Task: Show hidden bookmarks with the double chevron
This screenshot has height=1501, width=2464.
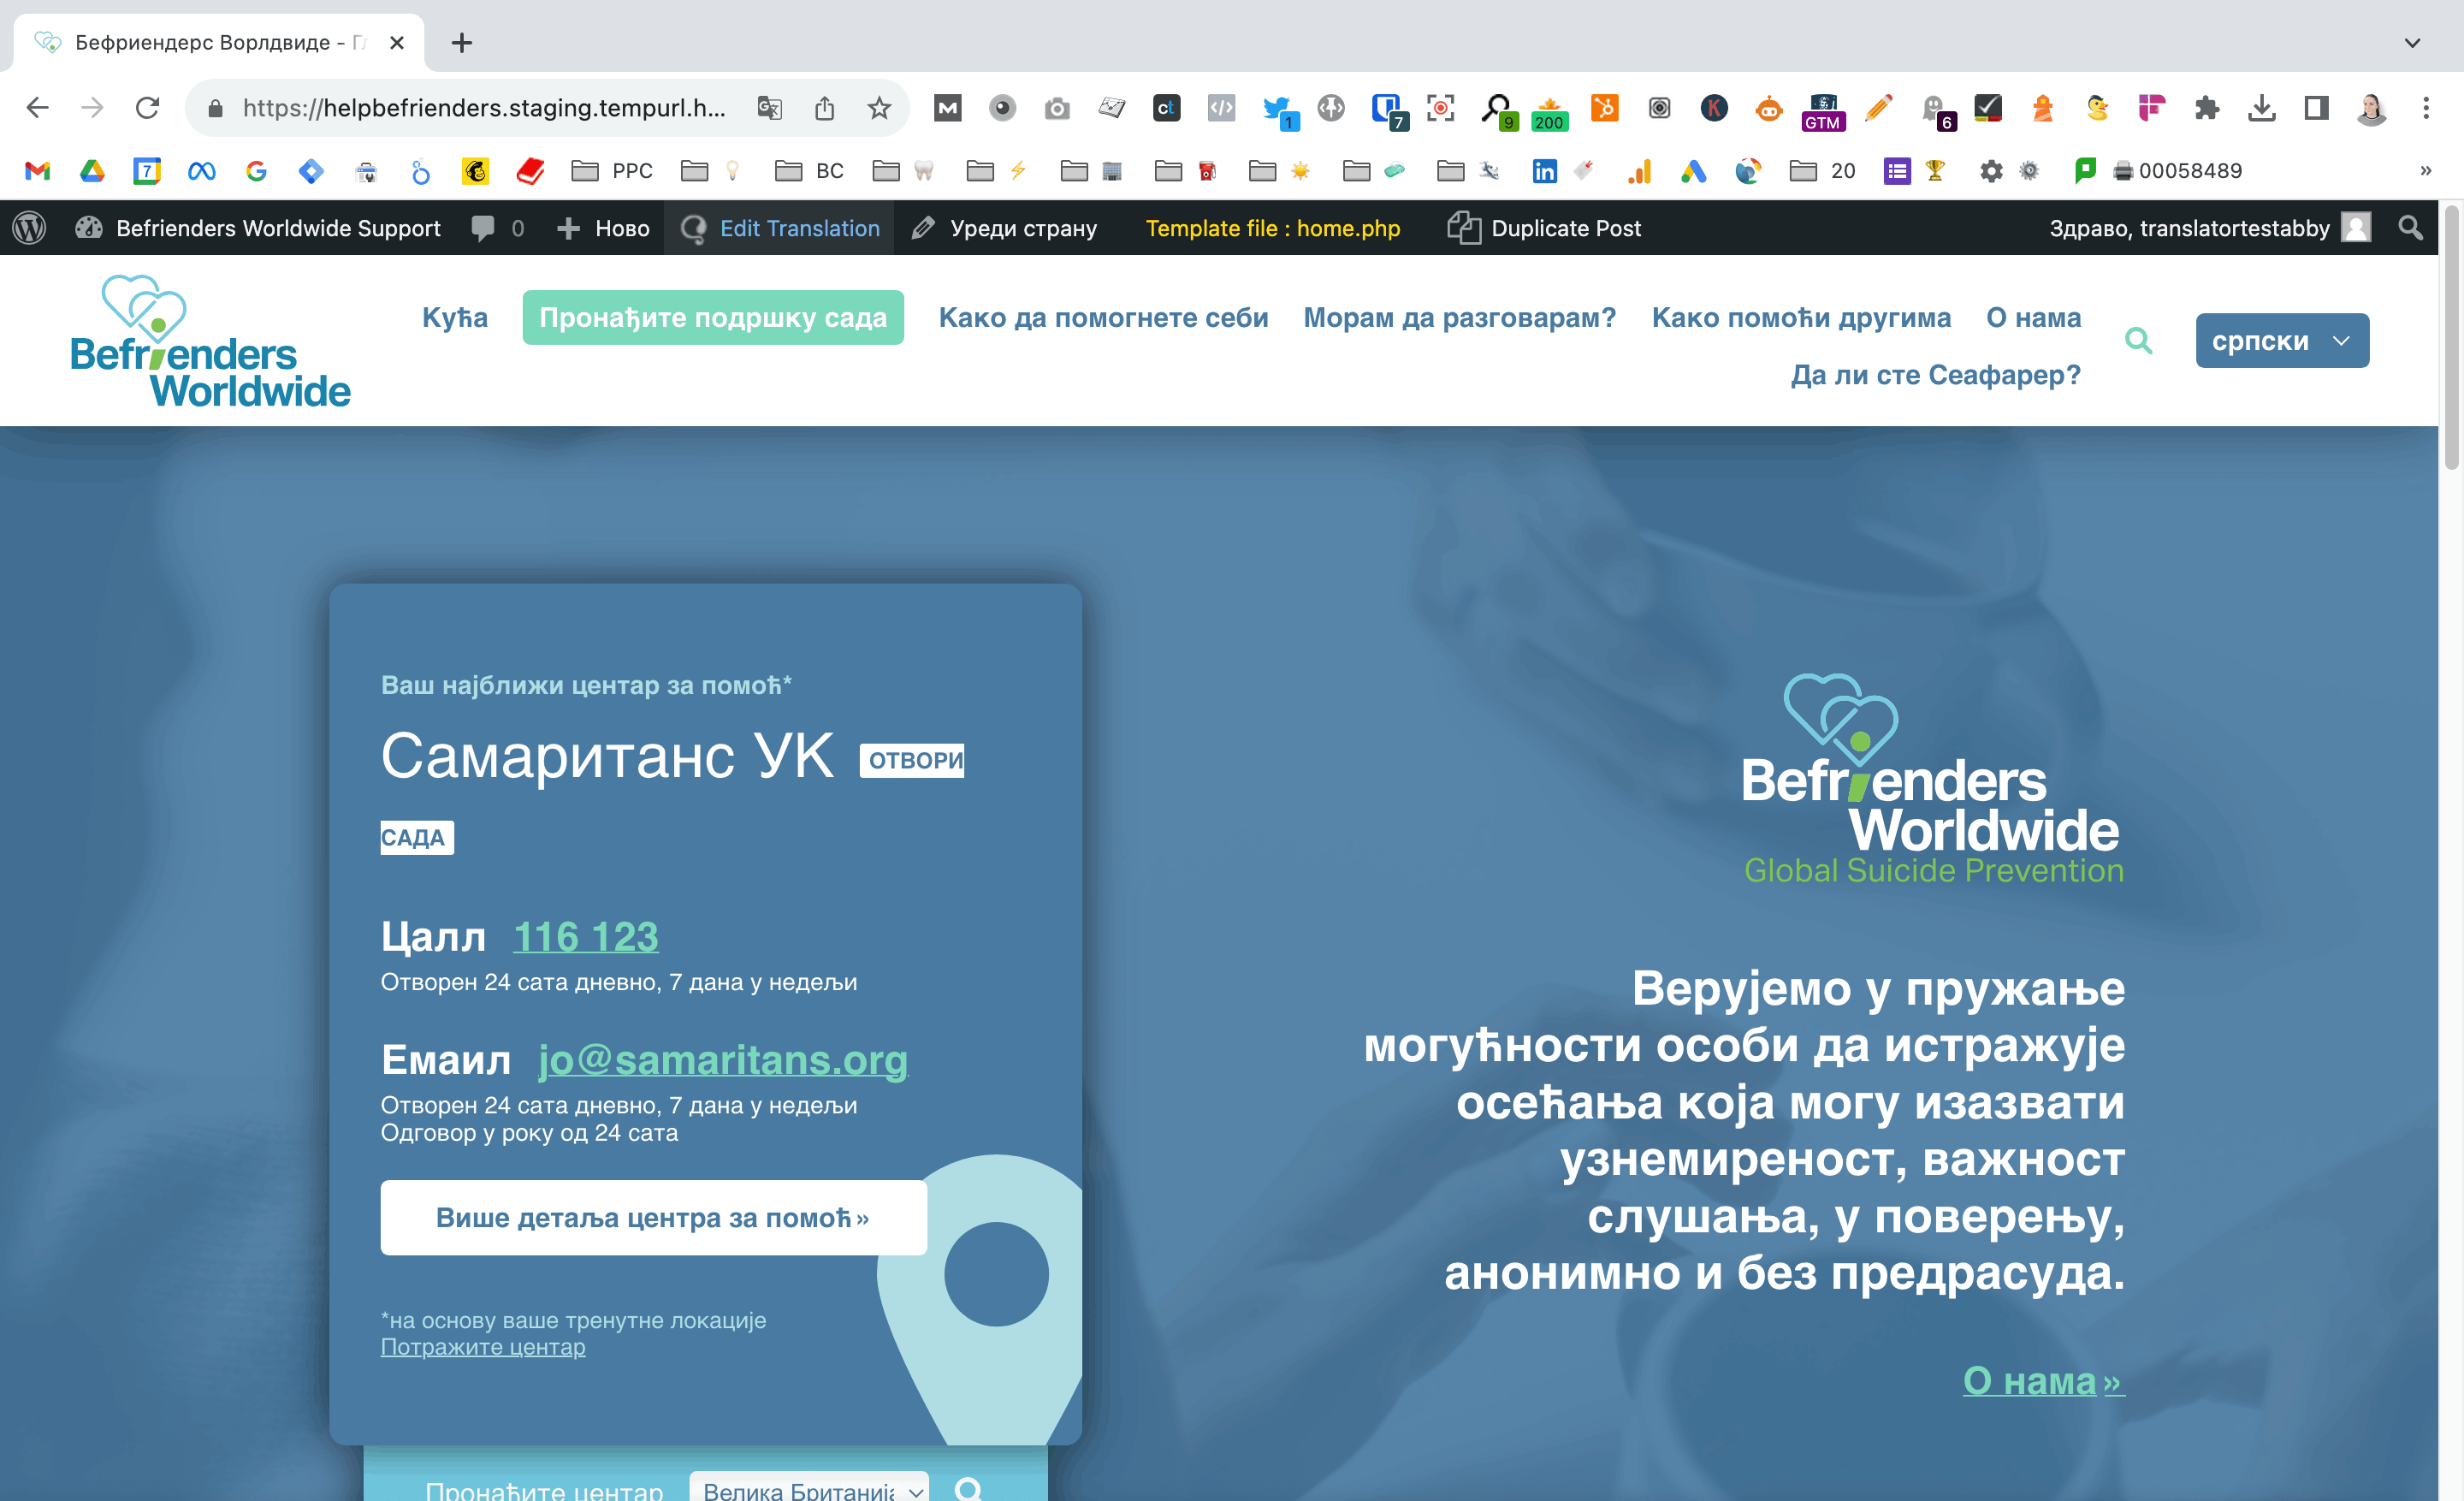Action: pyautogui.click(x=2425, y=171)
